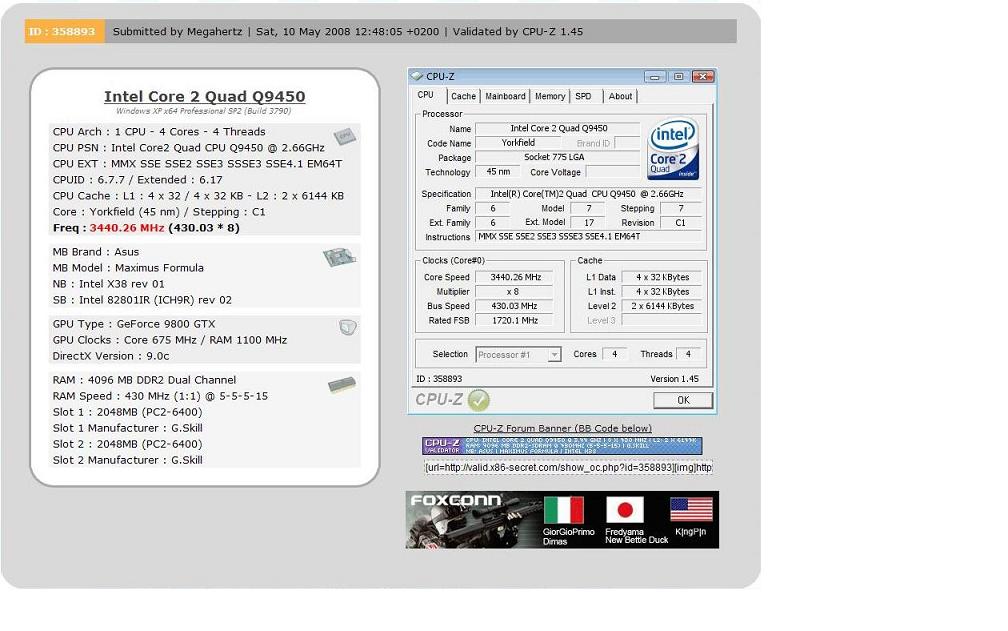Click the Rated FSB 1720.1 MHz value

[x=516, y=321]
